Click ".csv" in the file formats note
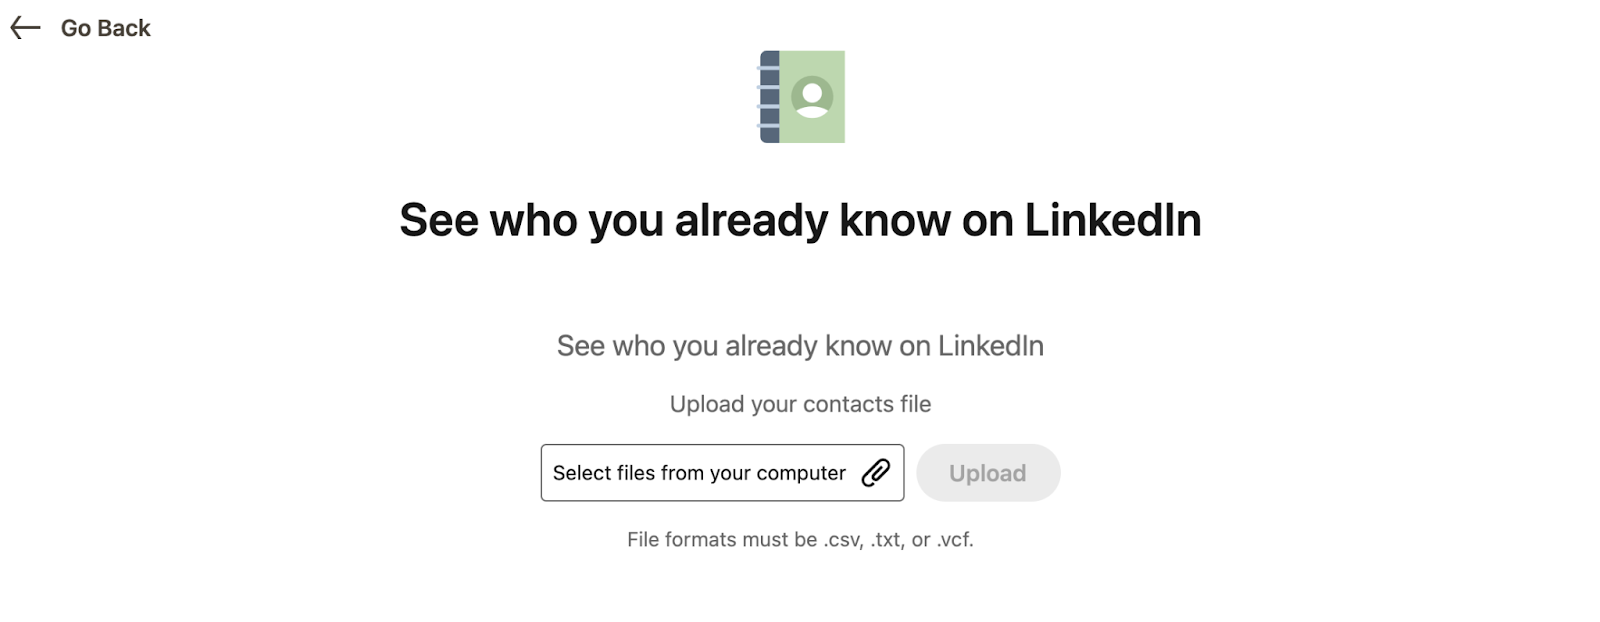 (843, 540)
